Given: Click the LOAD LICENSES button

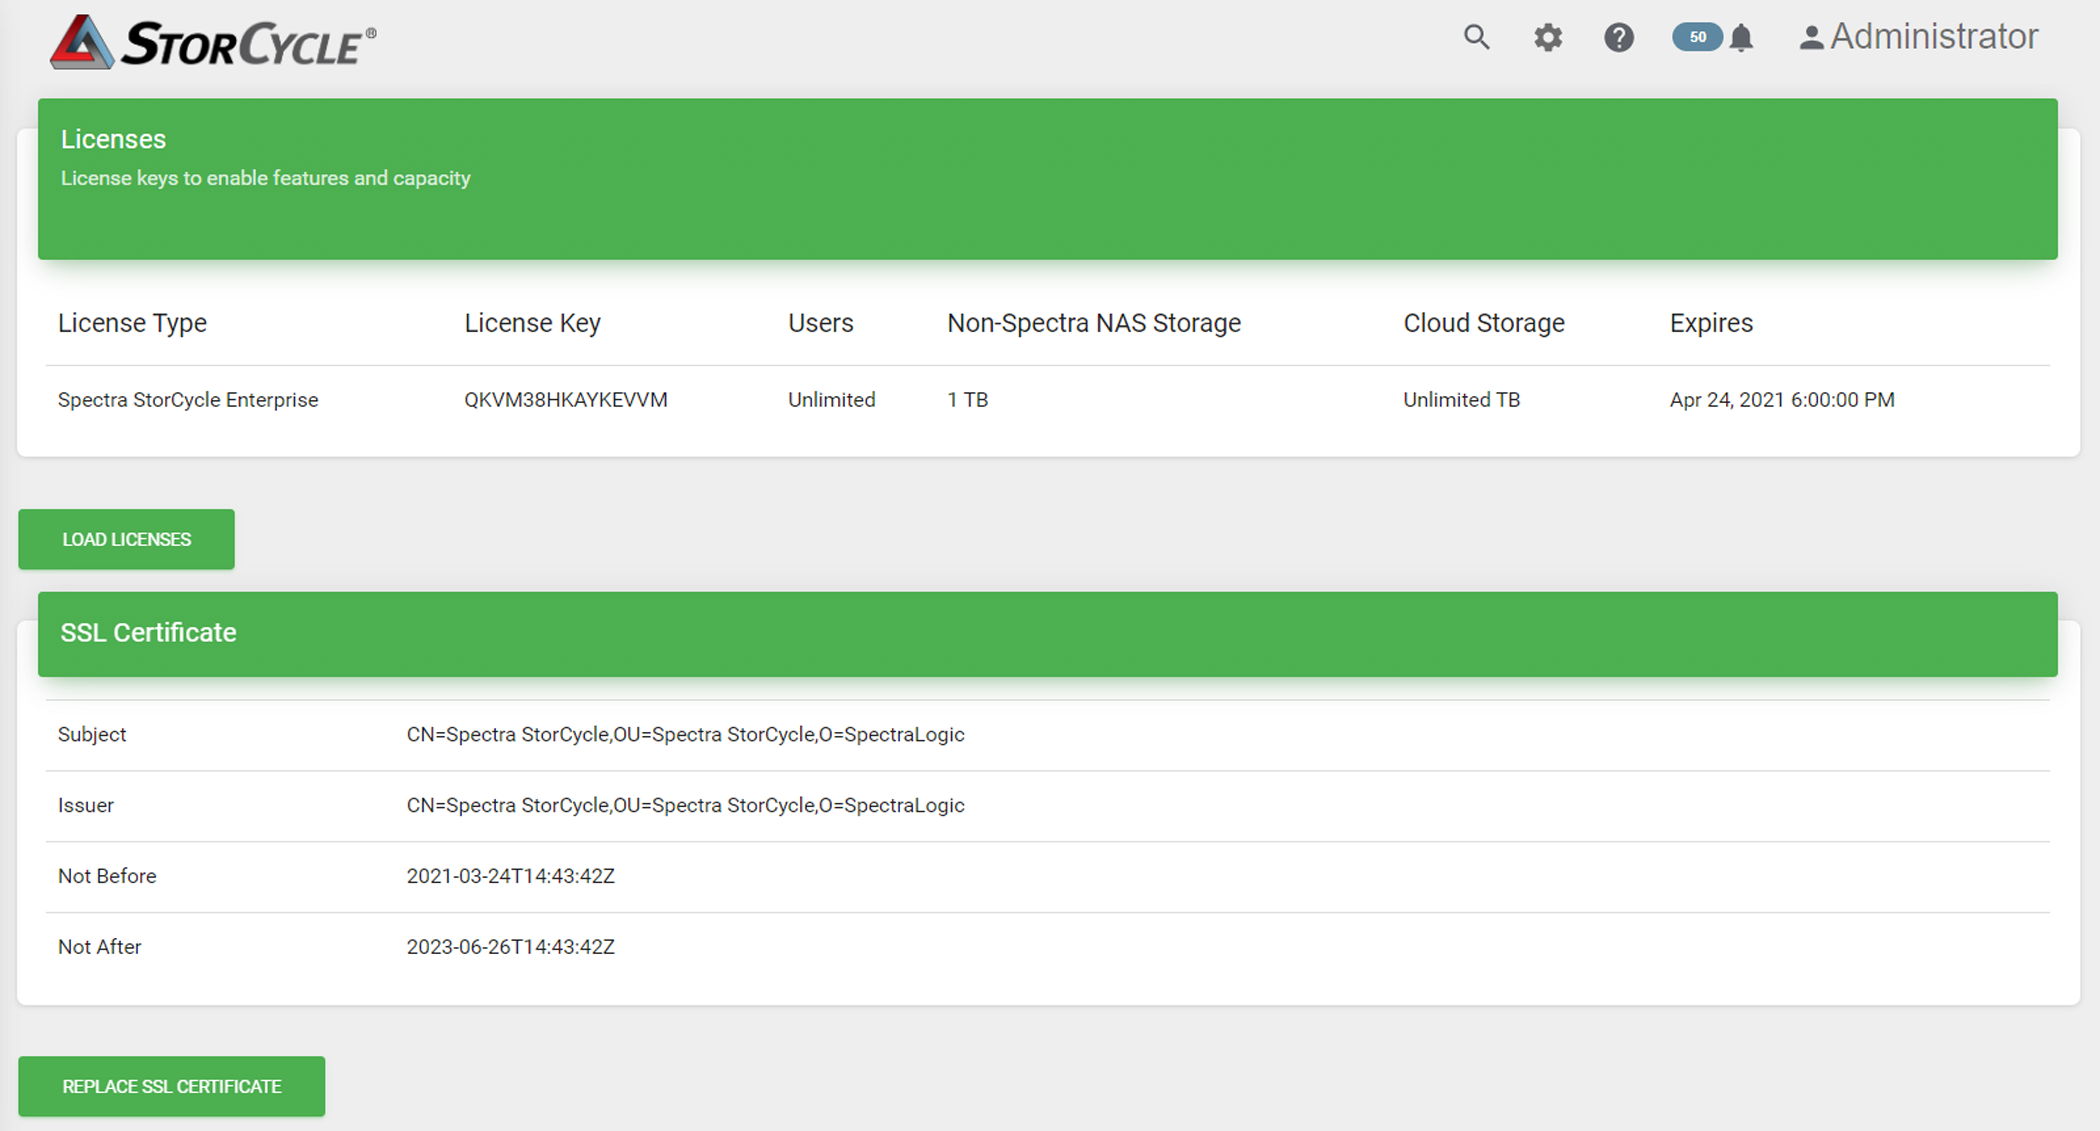Looking at the screenshot, I should [126, 539].
